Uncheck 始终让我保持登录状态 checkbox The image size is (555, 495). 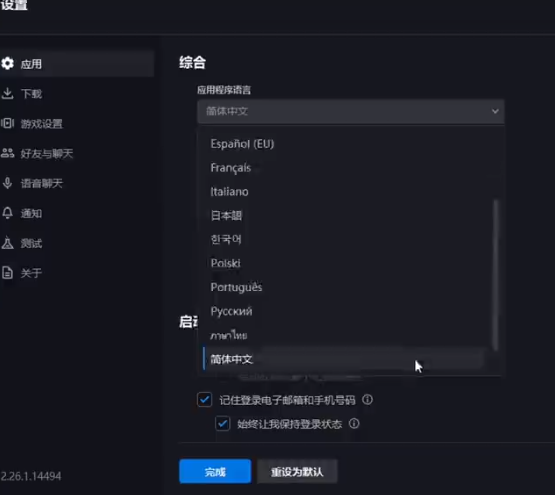pyautogui.click(x=223, y=423)
